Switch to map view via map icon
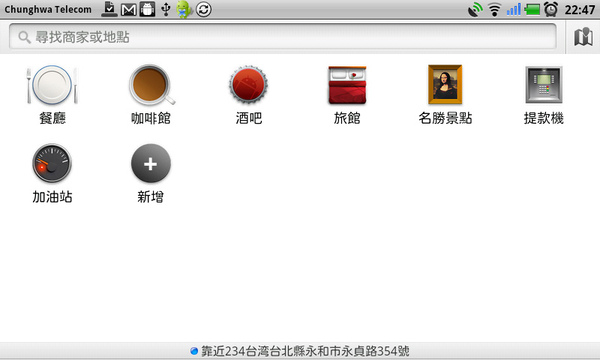 tap(583, 37)
